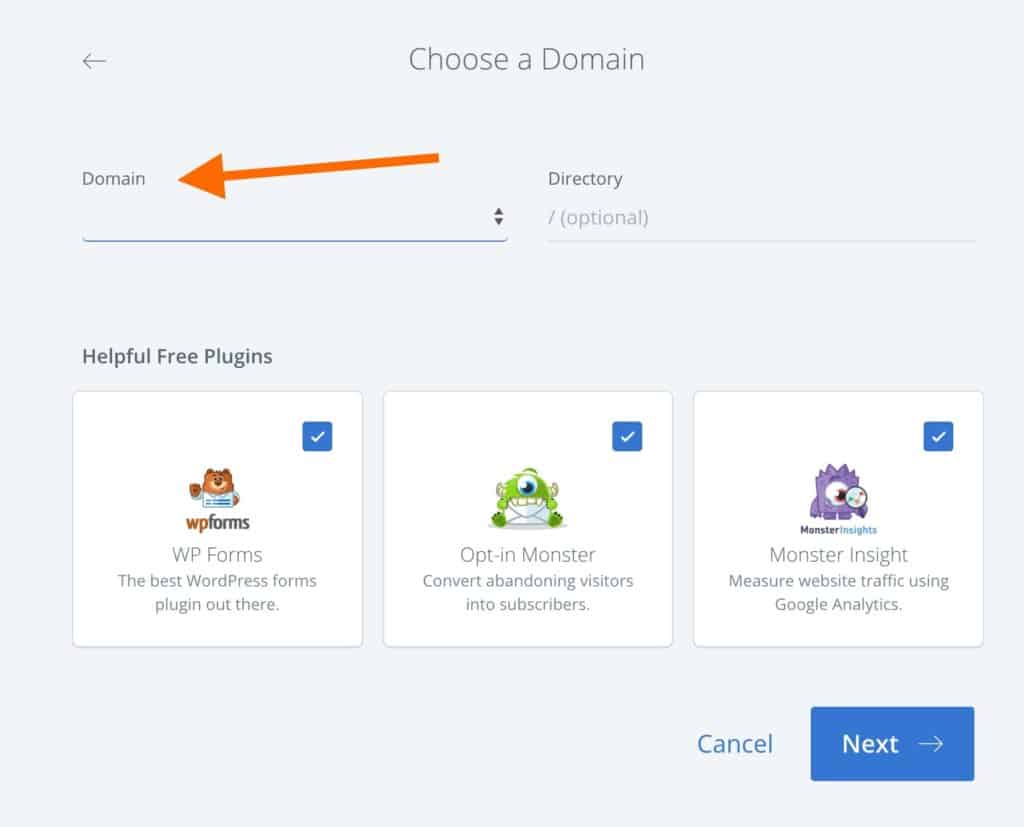Click the 'Directory' field label

pos(585,179)
